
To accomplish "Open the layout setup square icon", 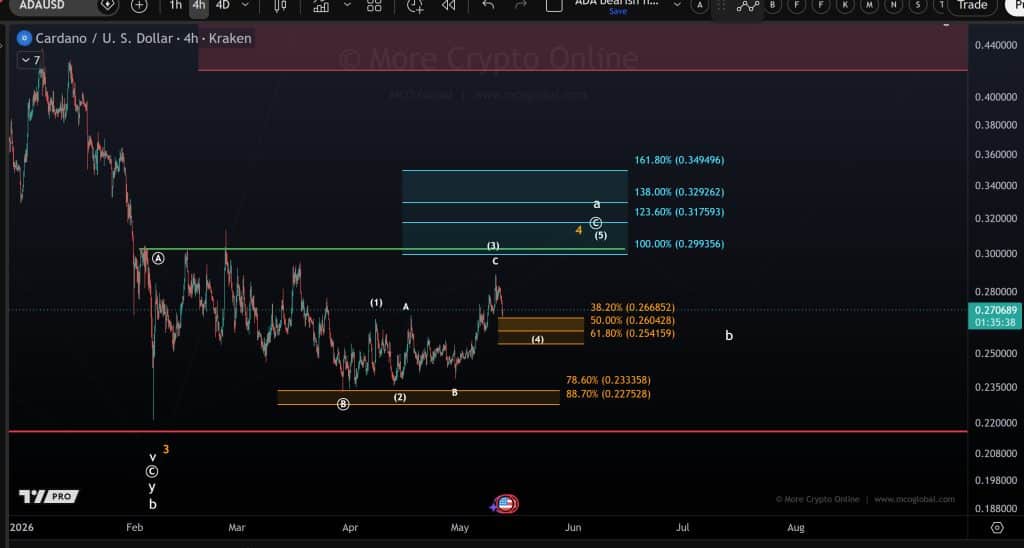I will point(554,6).
